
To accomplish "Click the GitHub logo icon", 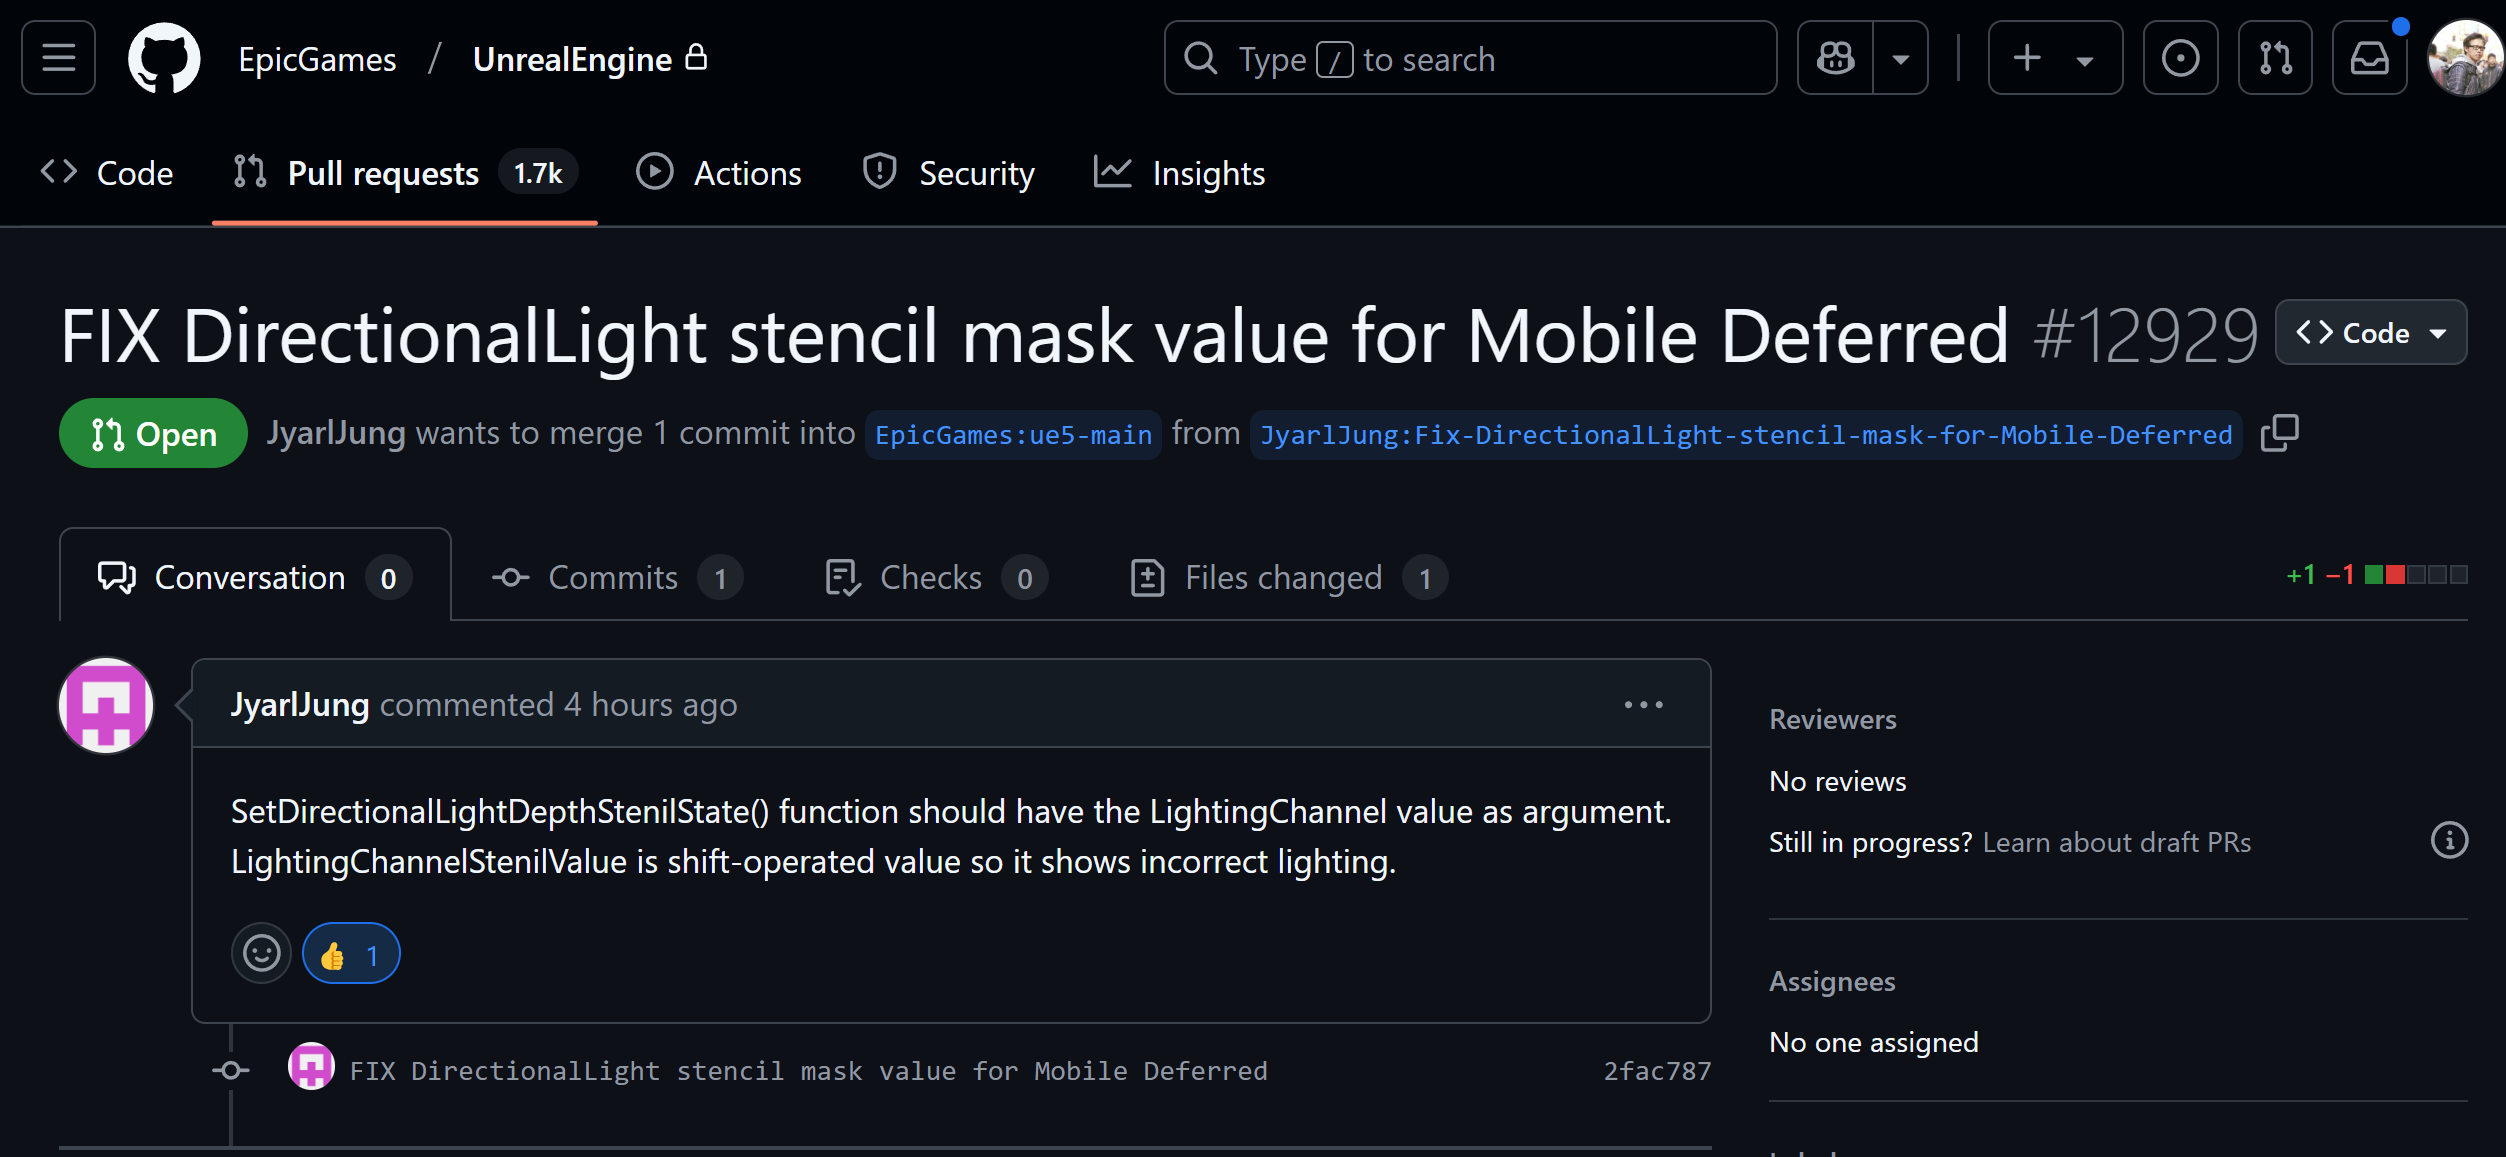I will click(x=164, y=58).
